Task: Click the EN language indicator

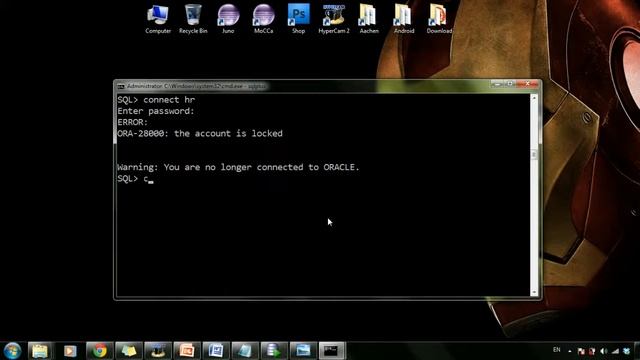Action: click(x=556, y=350)
